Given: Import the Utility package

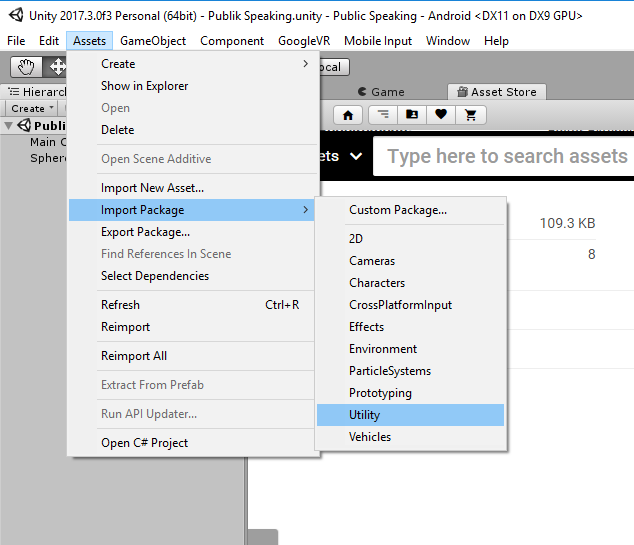Looking at the screenshot, I should point(410,415).
